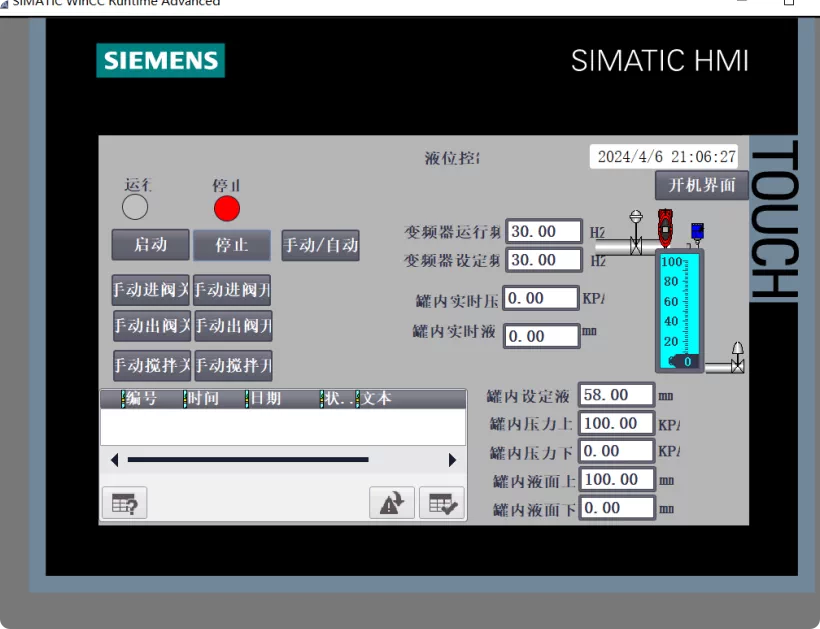
Task: Click the 液位控 screen title text
Action: [x=452, y=158]
